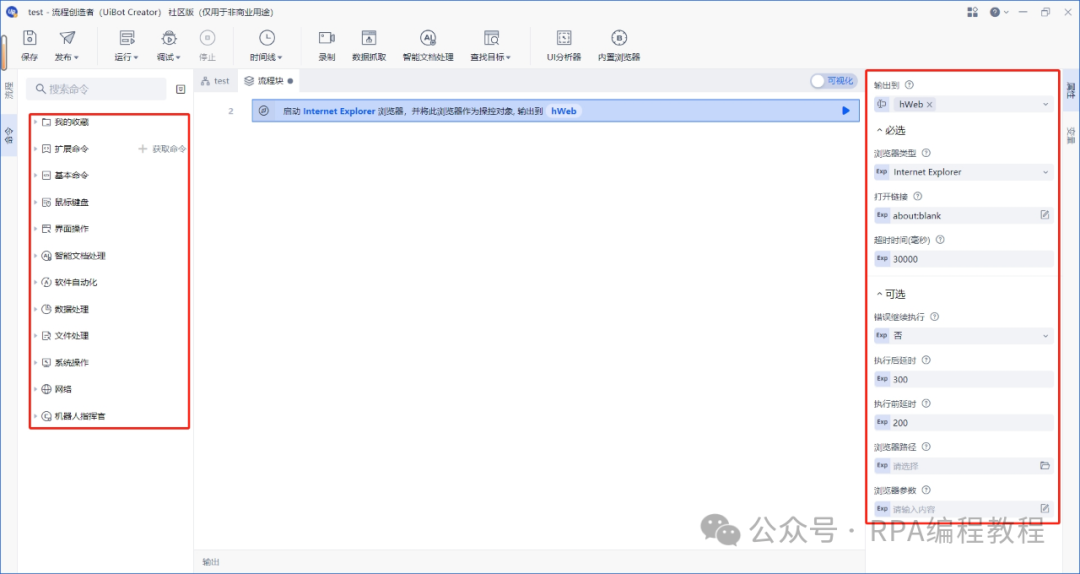
Task: Open the Timeline (时间线) clock icon
Action: [267, 38]
